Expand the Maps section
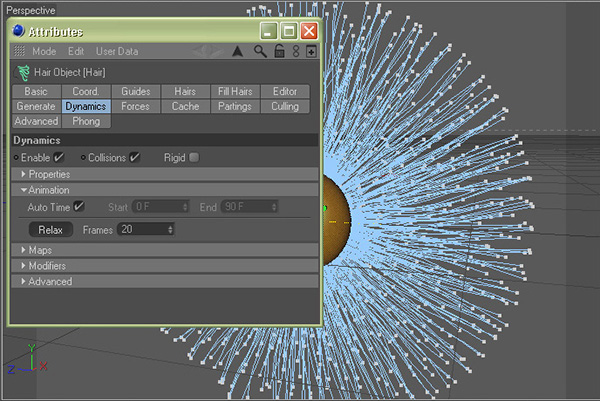600x401 pixels. 165,250
